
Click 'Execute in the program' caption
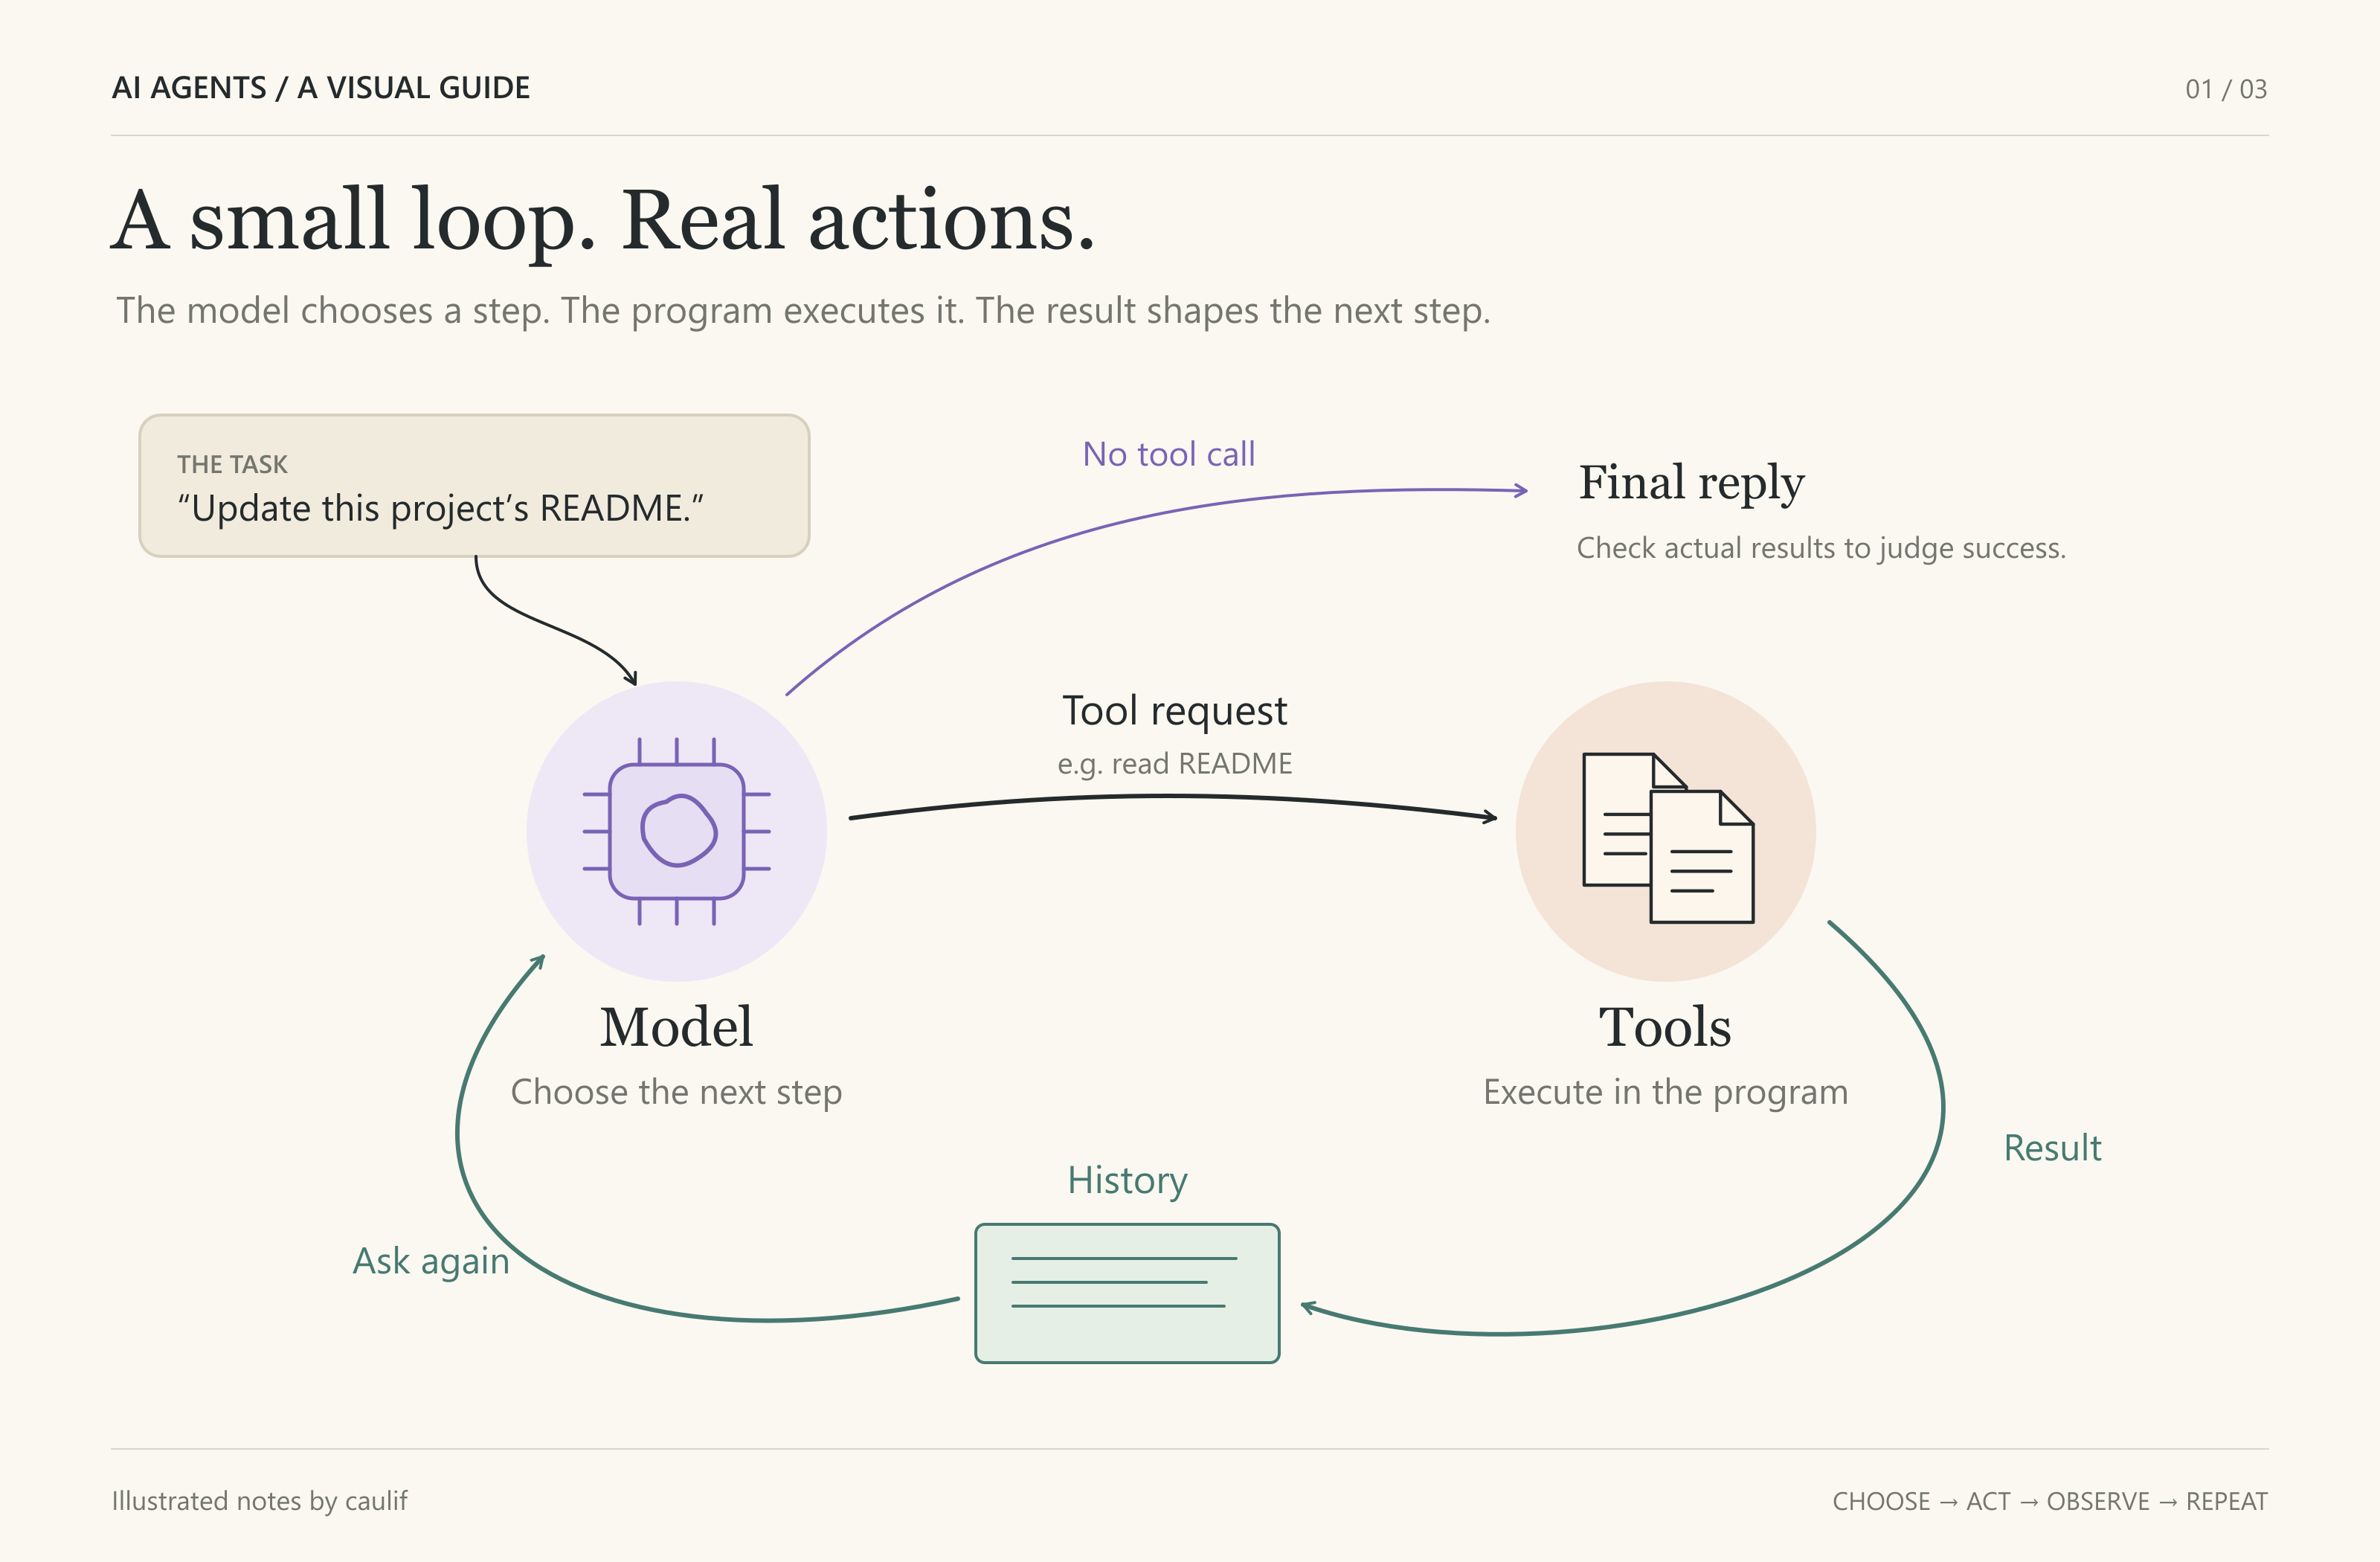pyautogui.click(x=1665, y=1092)
